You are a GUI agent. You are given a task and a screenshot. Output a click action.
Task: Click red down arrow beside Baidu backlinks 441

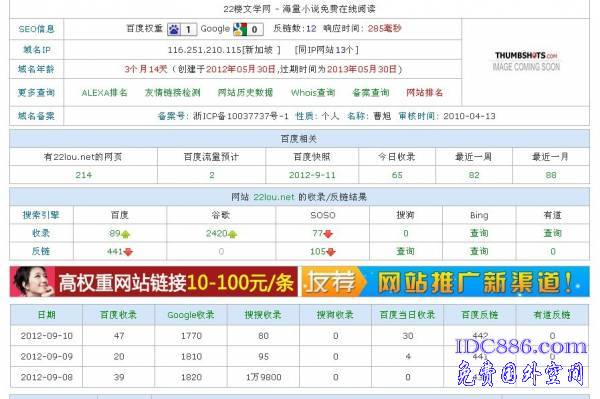pyautogui.click(x=128, y=252)
